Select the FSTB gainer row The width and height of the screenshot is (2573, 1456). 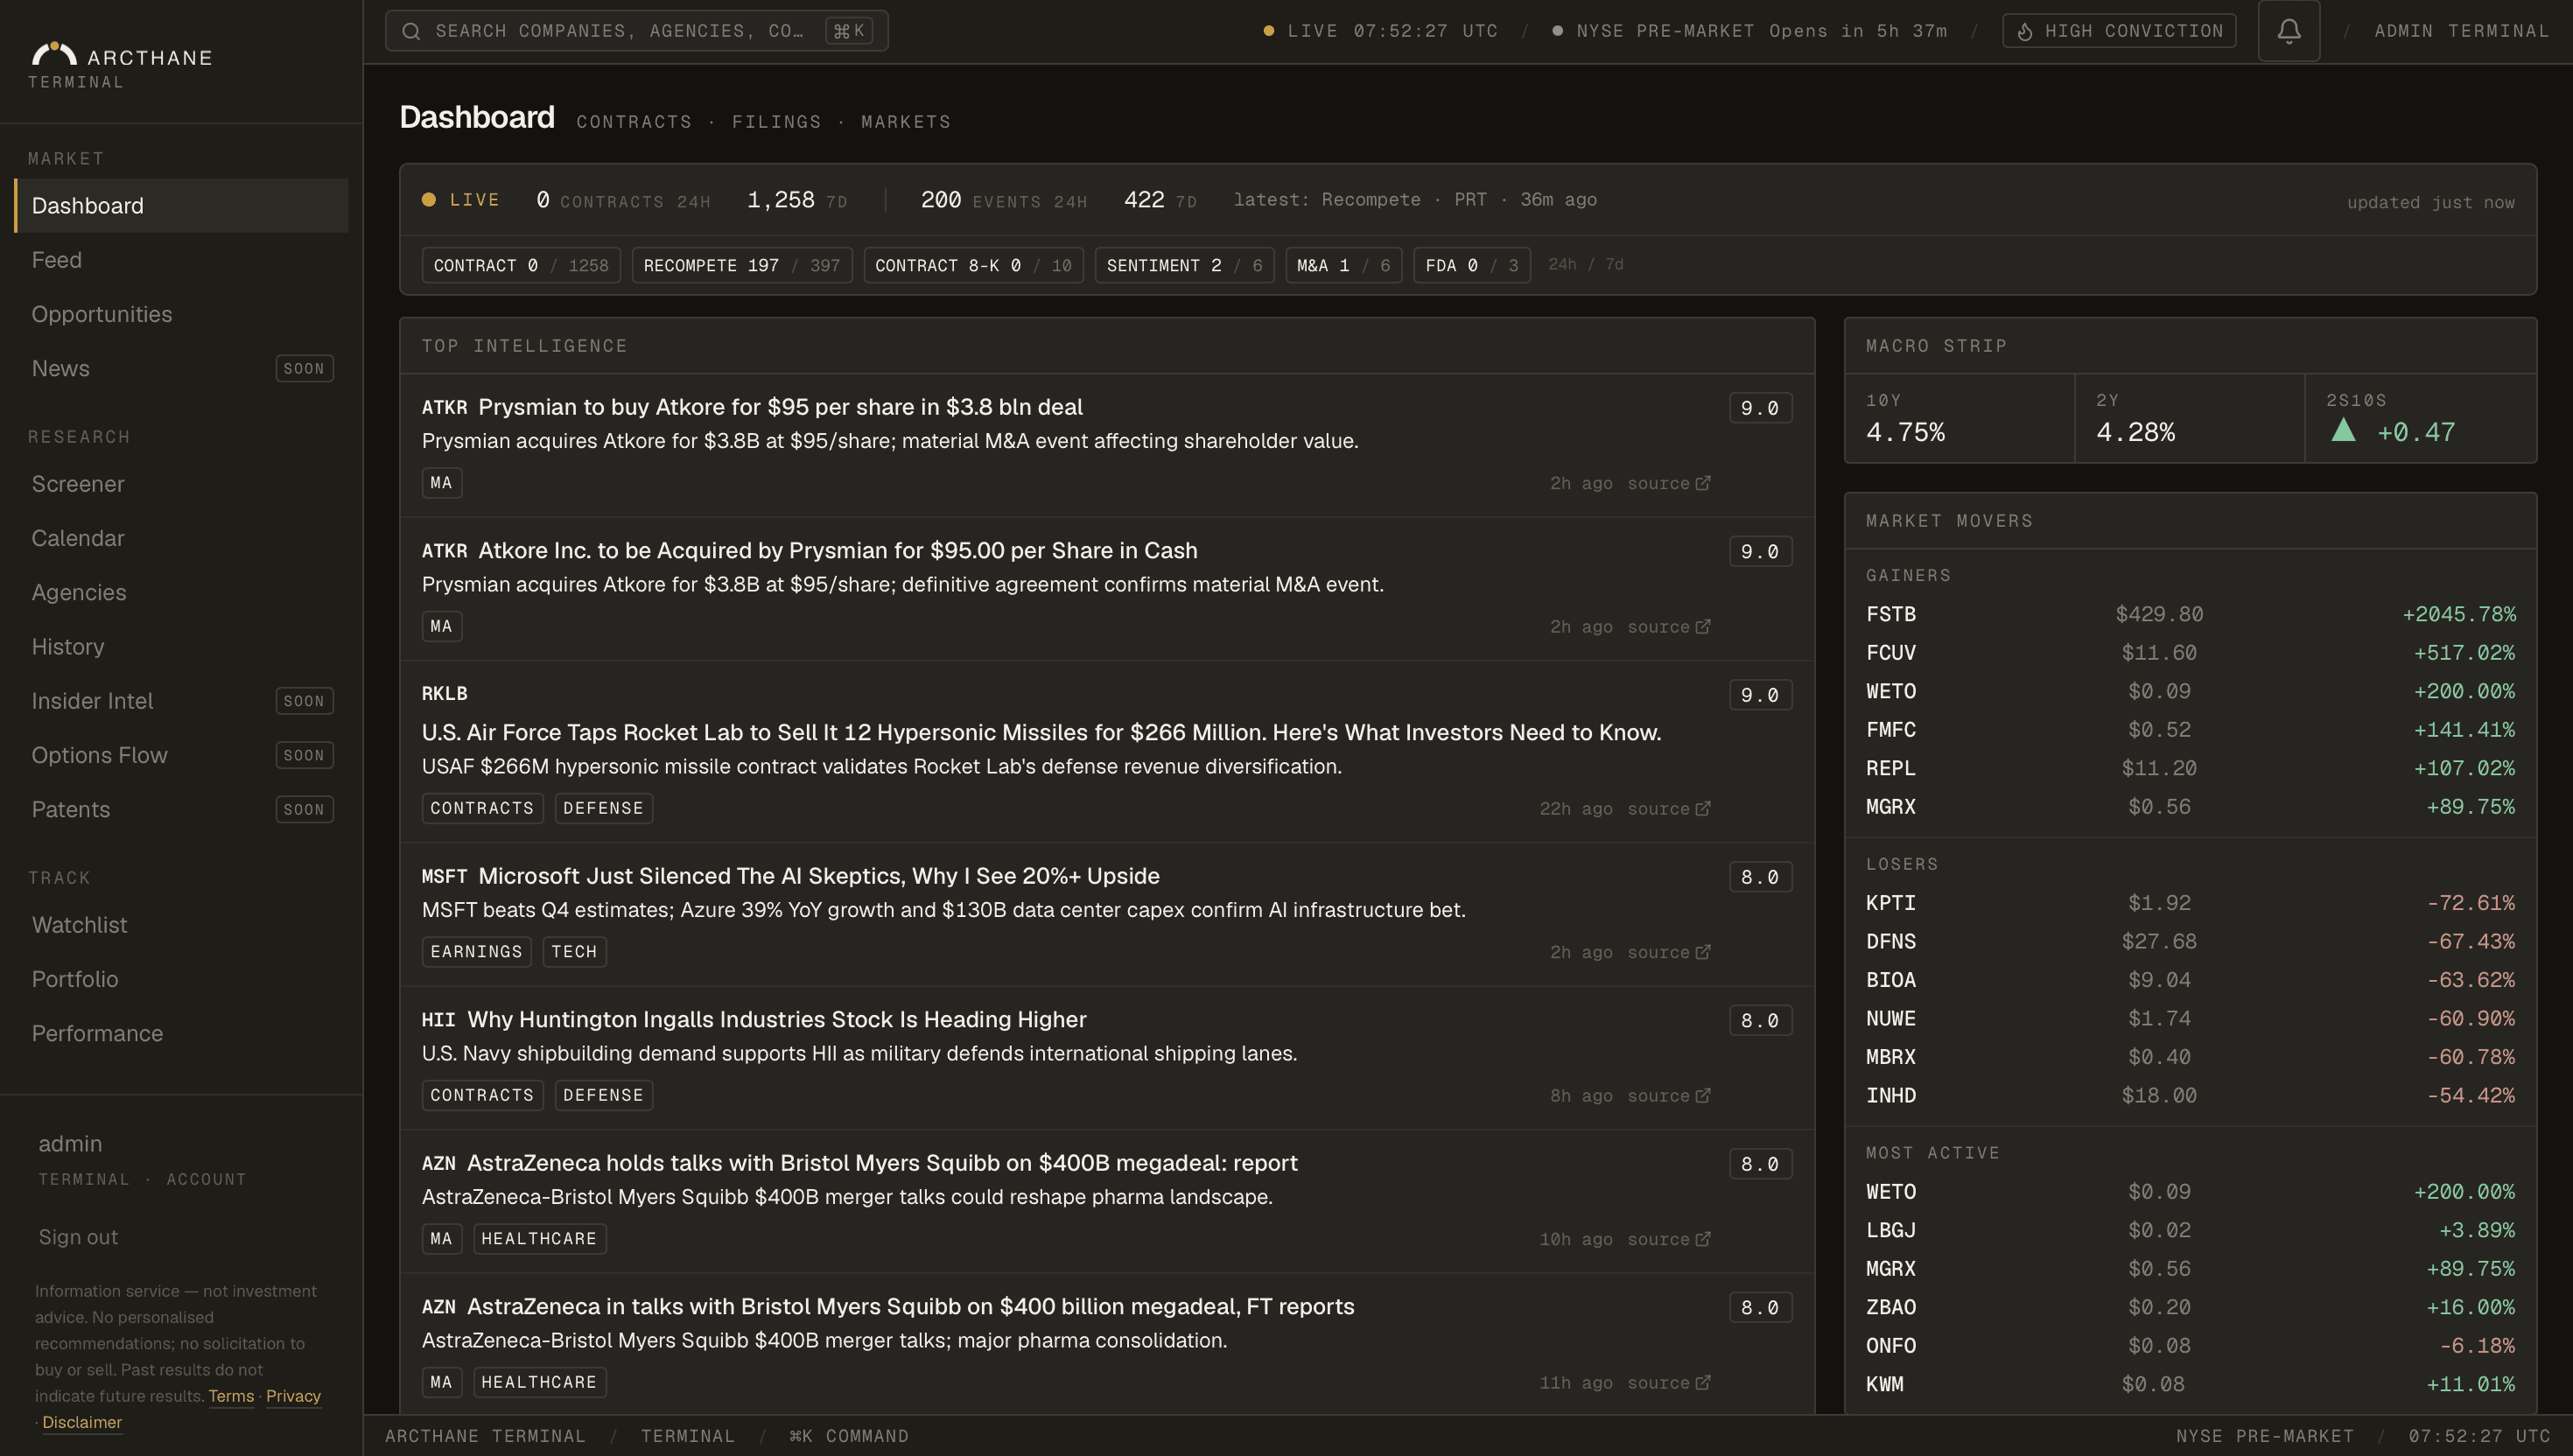pos(2190,614)
